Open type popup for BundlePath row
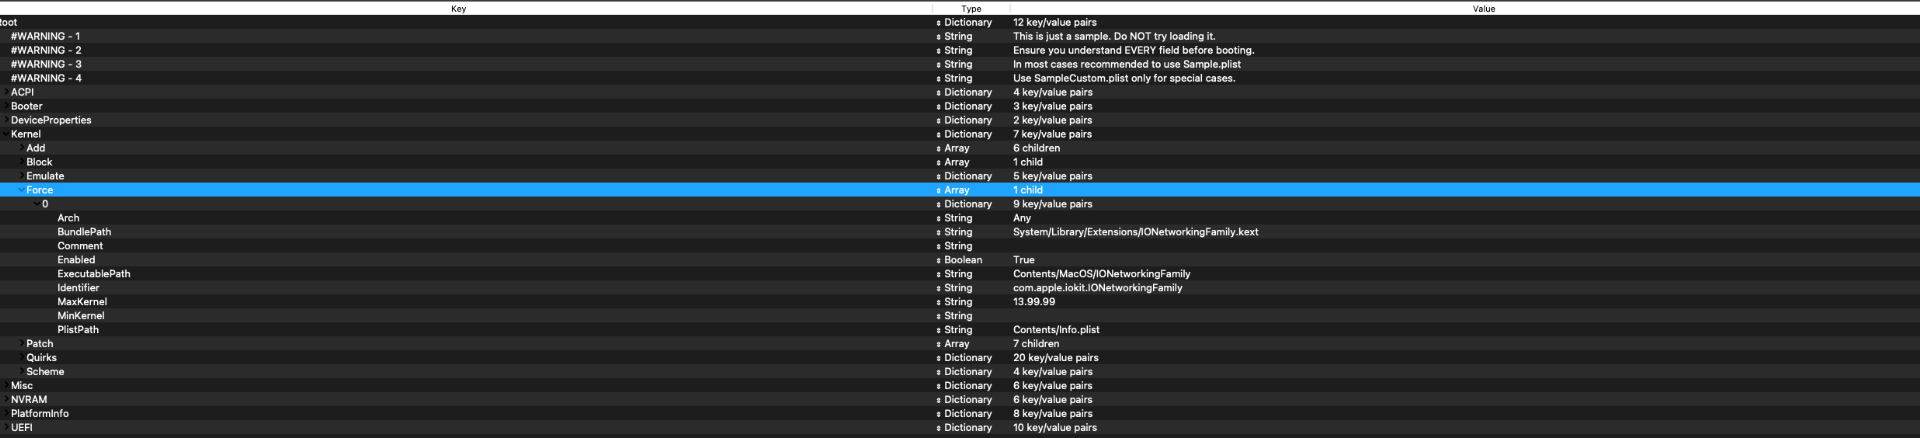Image resolution: width=1920 pixels, height=438 pixels. tap(939, 232)
